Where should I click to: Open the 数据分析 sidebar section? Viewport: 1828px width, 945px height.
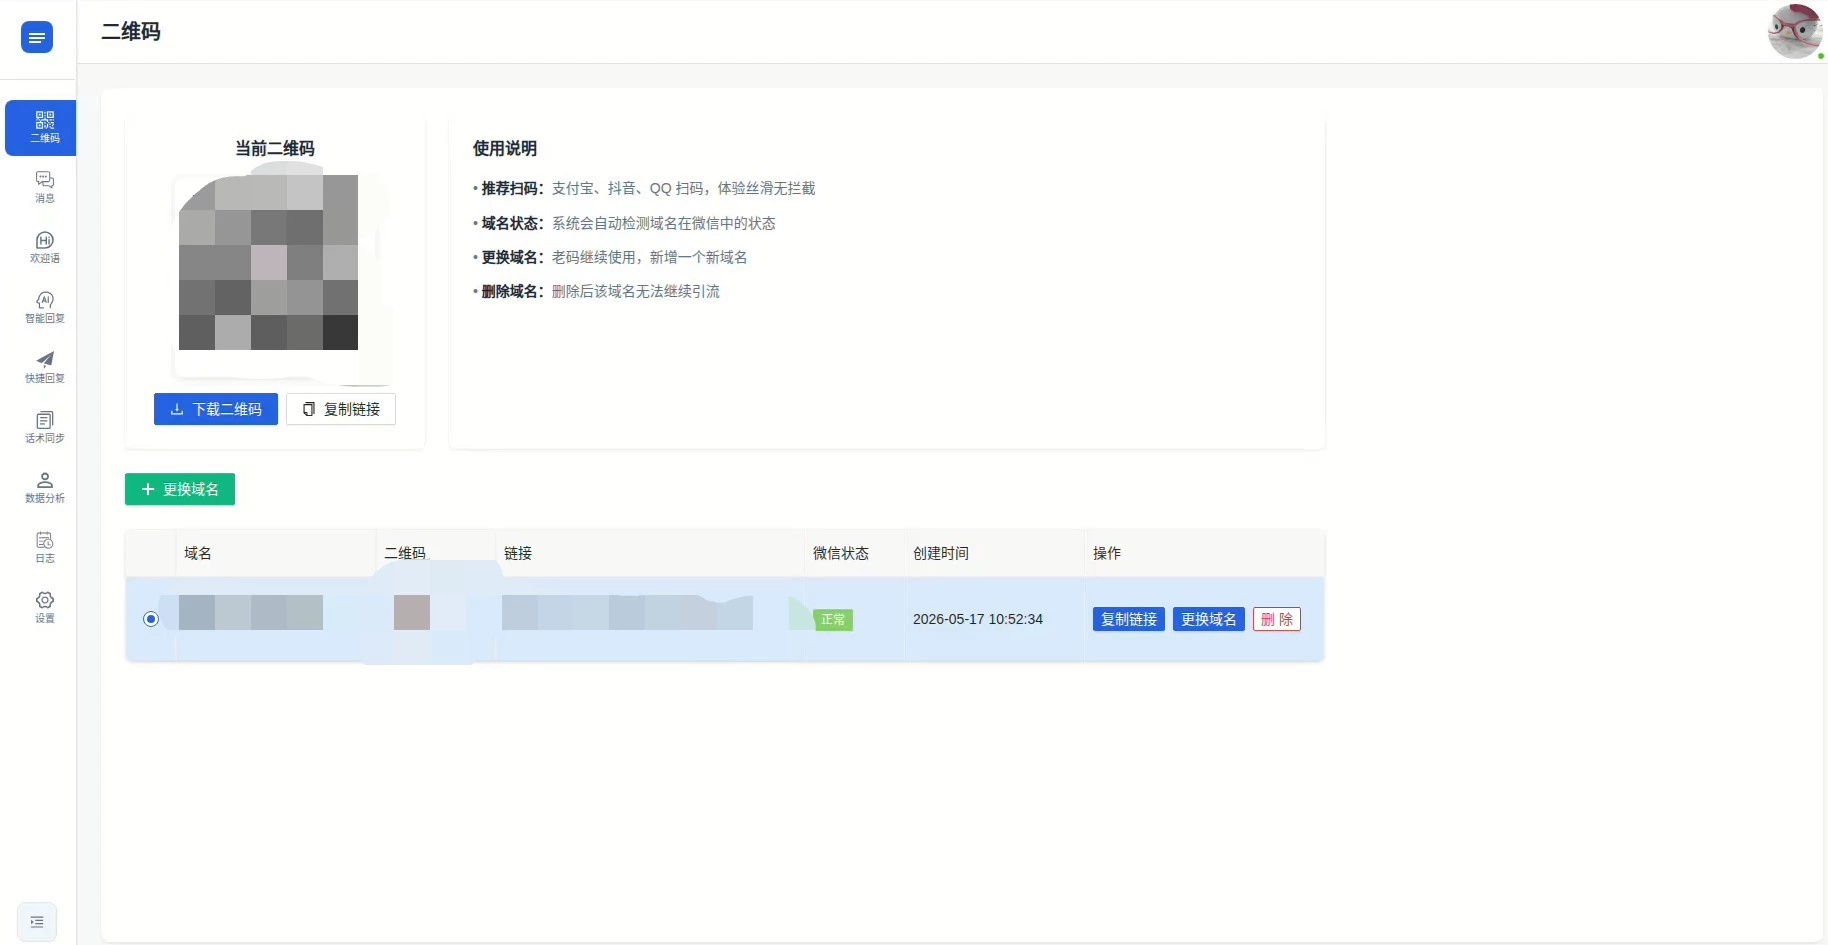point(44,487)
